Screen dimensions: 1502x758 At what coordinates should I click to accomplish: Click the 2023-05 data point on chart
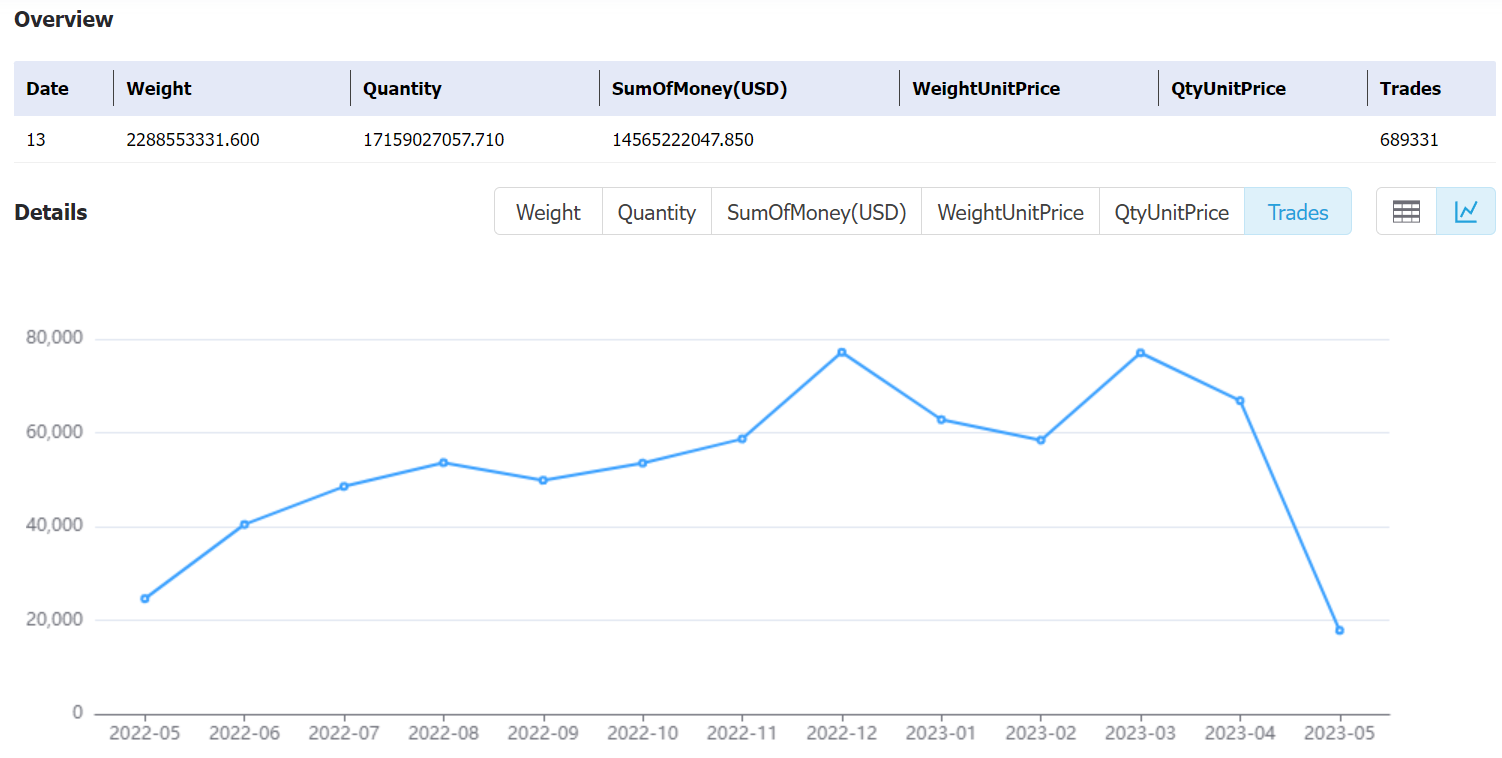pos(1339,630)
